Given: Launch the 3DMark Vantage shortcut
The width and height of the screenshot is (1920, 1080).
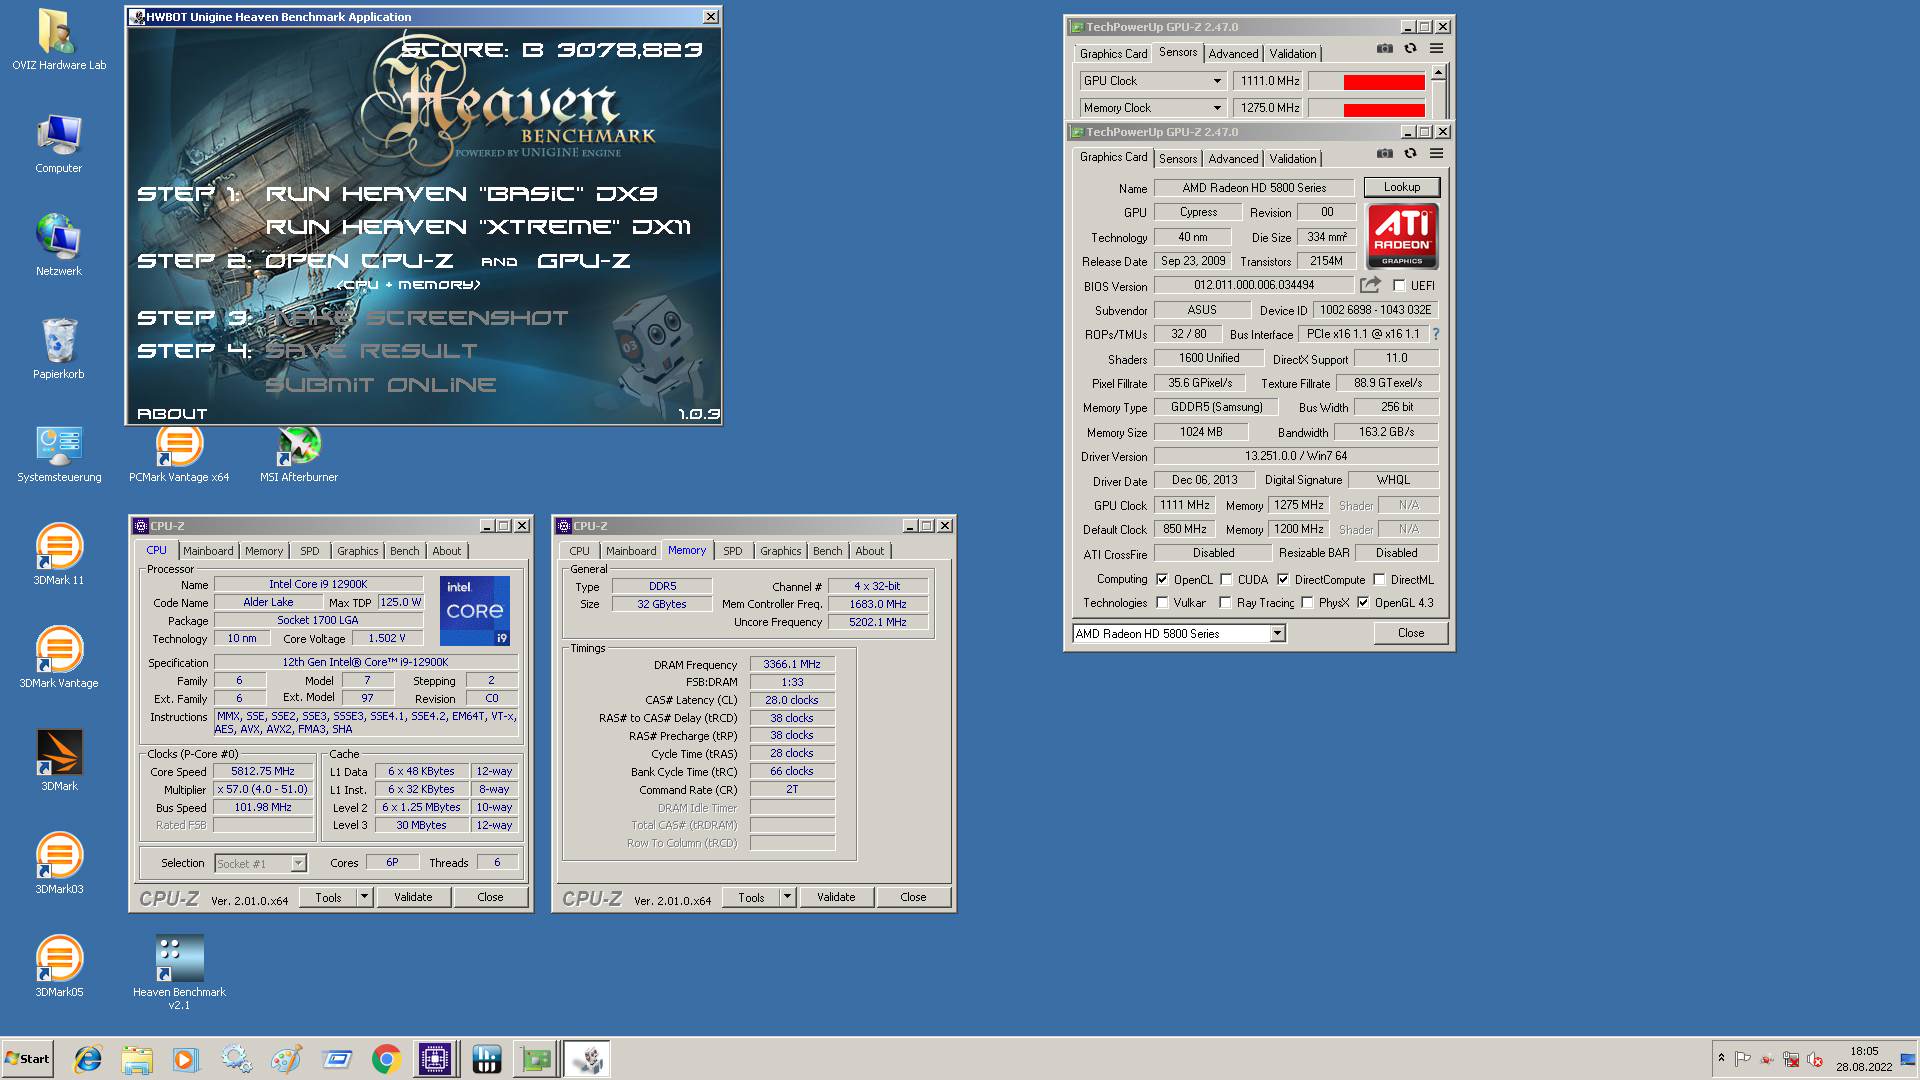Looking at the screenshot, I should click(x=58, y=658).
